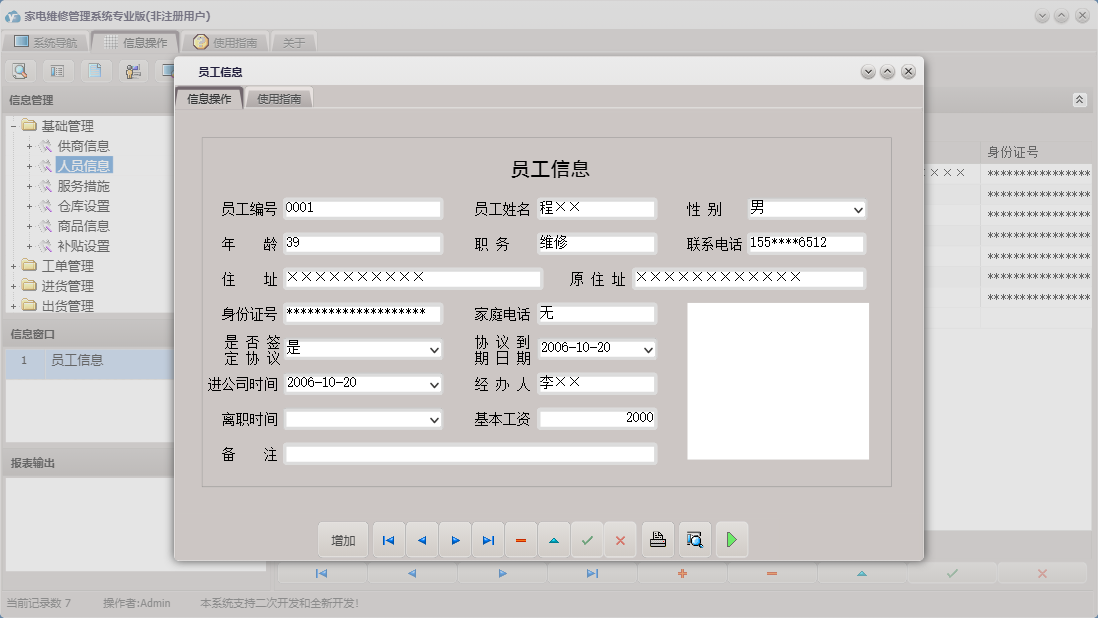This screenshot has width=1098, height=618.
Task: Cancel edits with the red X button
Action: (x=620, y=539)
